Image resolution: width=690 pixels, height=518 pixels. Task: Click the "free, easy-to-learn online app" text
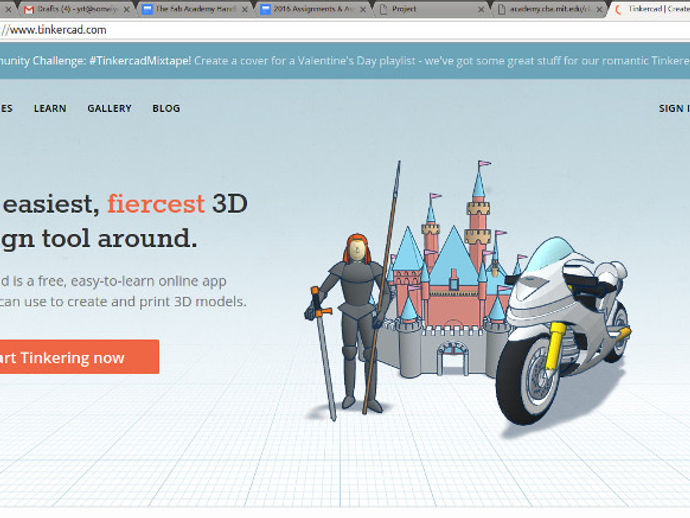(x=132, y=281)
